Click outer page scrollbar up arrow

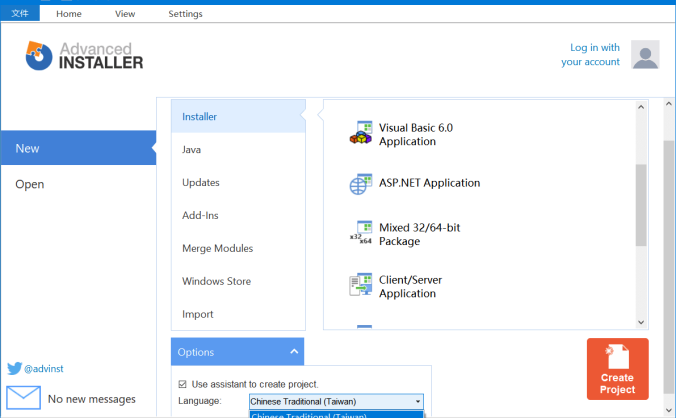point(669,103)
